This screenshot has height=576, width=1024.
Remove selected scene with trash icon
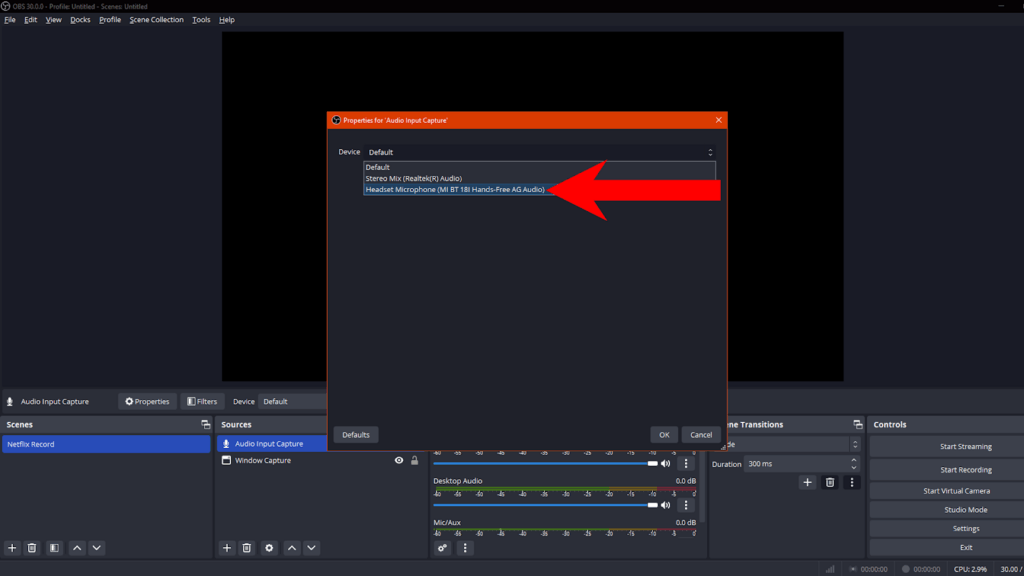click(32, 548)
